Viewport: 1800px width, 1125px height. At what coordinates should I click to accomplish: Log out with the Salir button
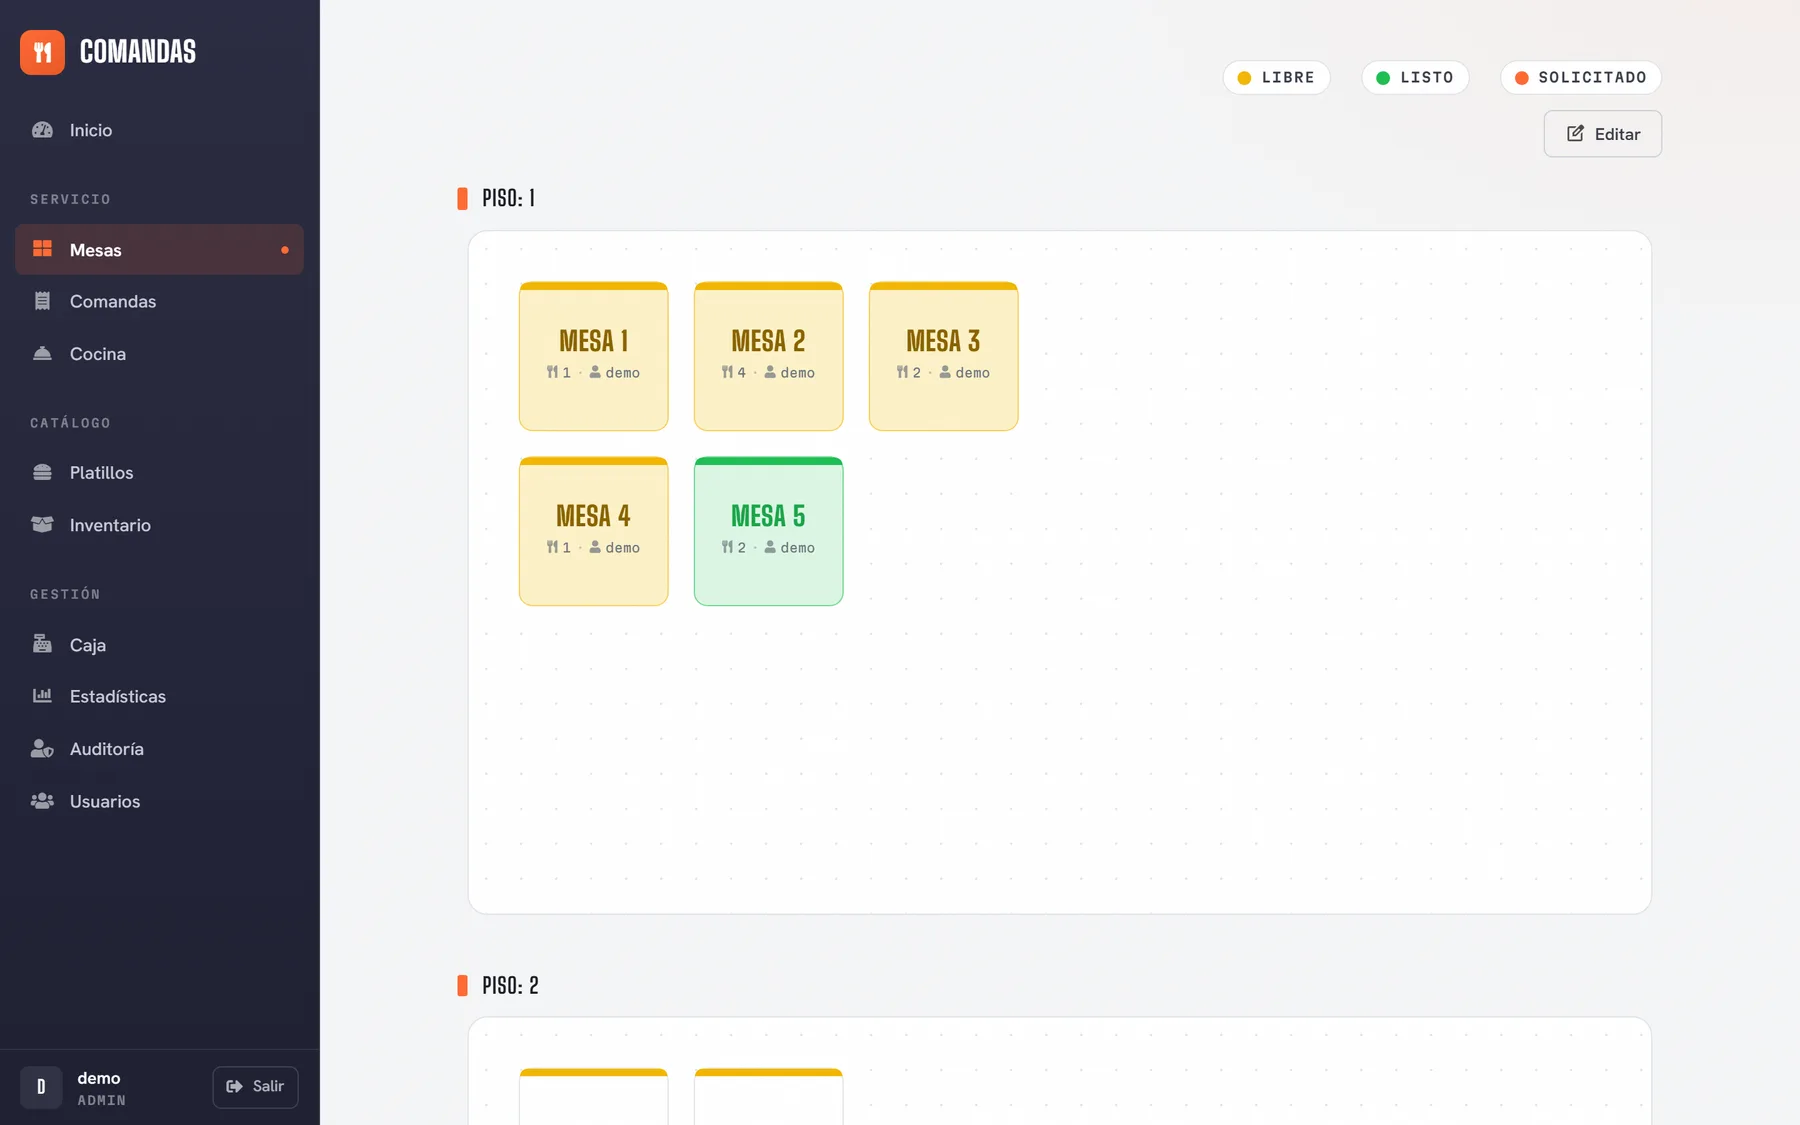[255, 1087]
